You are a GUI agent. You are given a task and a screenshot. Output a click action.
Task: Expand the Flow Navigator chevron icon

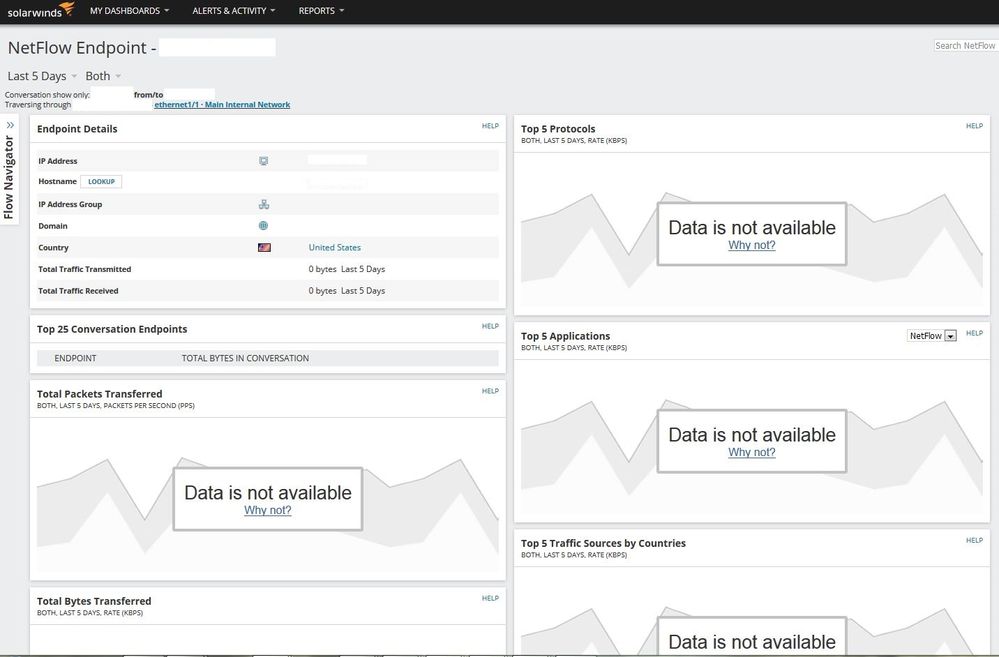10,125
